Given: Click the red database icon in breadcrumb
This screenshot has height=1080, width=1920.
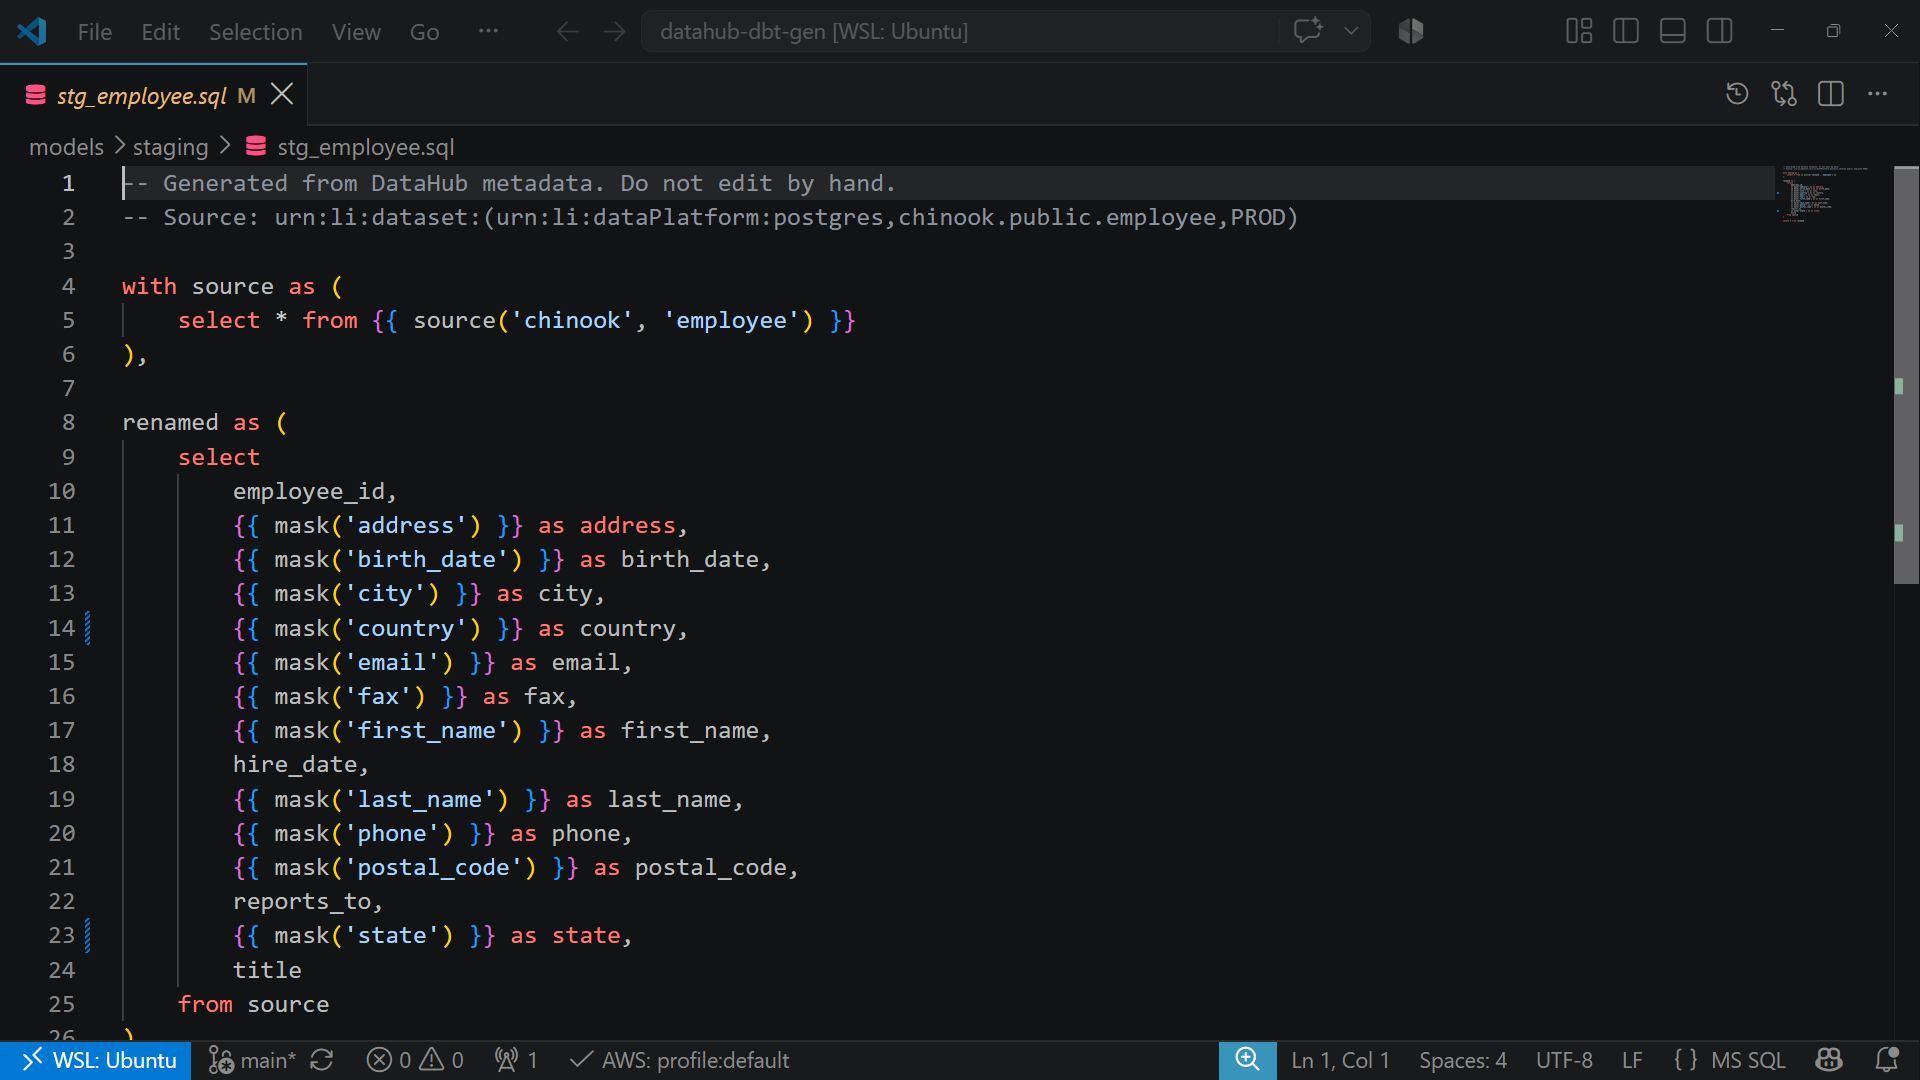Looking at the screenshot, I should (x=256, y=146).
